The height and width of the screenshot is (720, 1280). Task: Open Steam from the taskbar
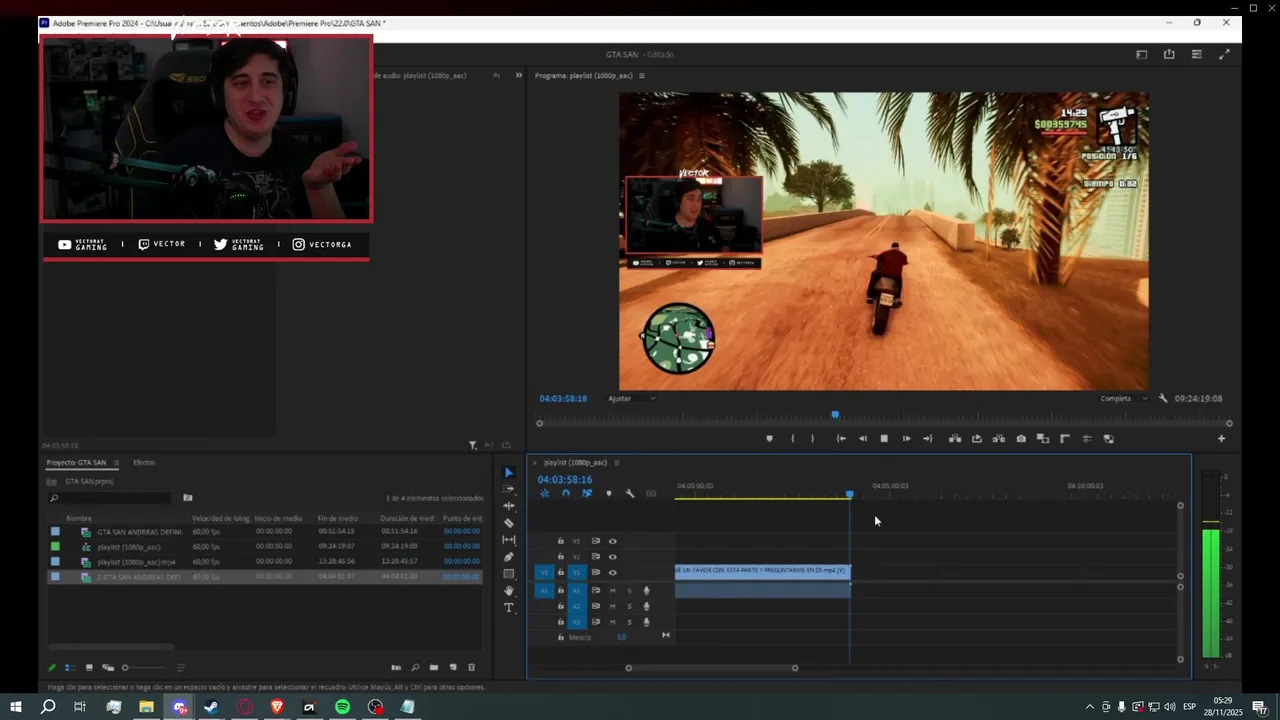coord(211,707)
